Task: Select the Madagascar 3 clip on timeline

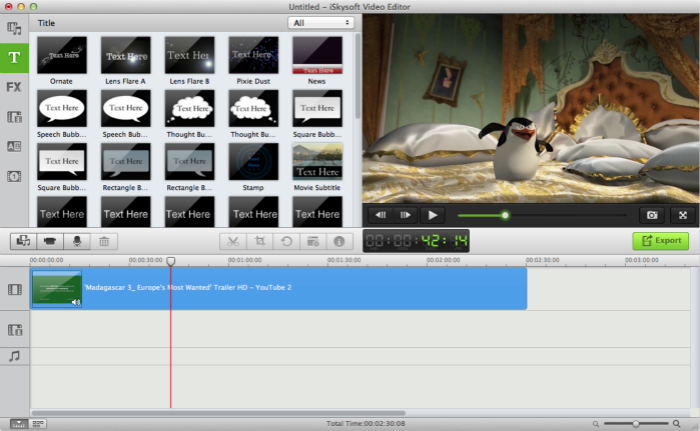Action: pyautogui.click(x=279, y=289)
